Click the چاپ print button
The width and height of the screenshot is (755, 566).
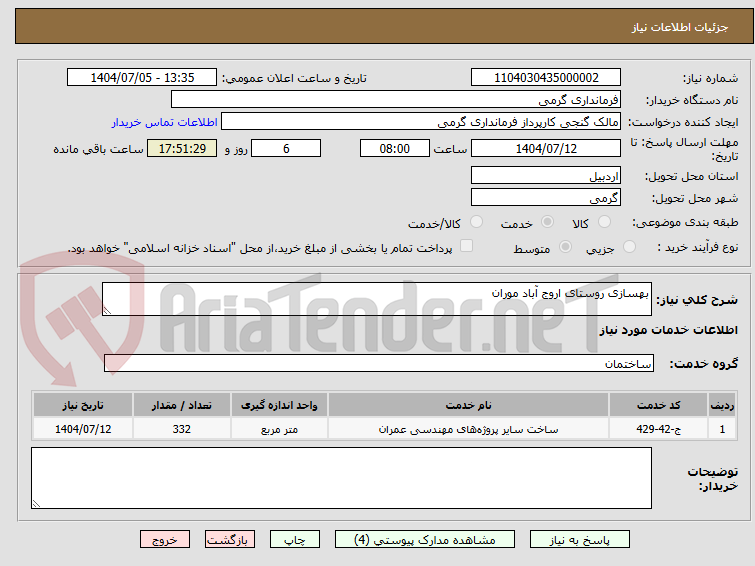tap(295, 540)
